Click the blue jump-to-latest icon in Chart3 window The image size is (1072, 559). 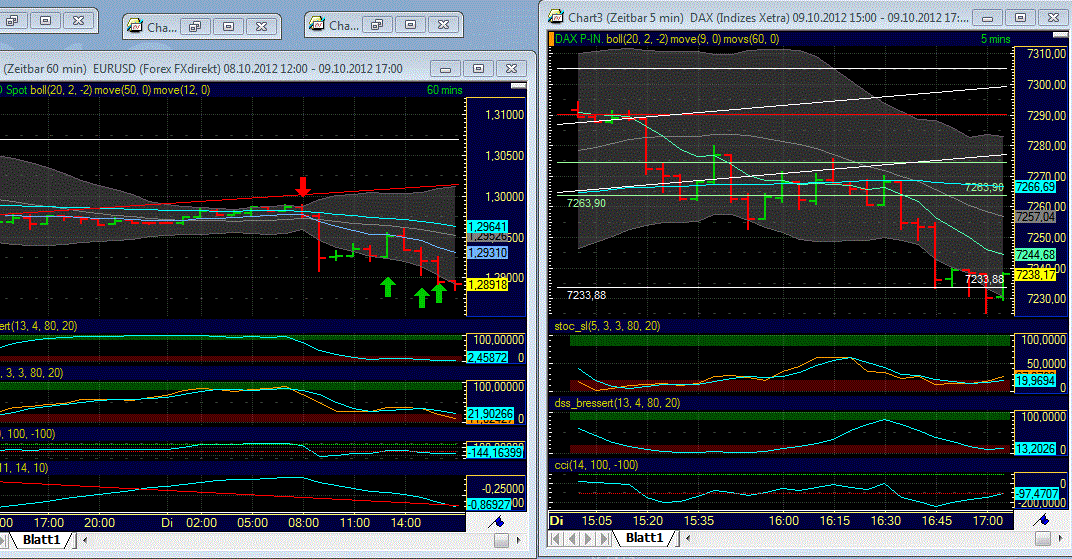[x=1042, y=521]
